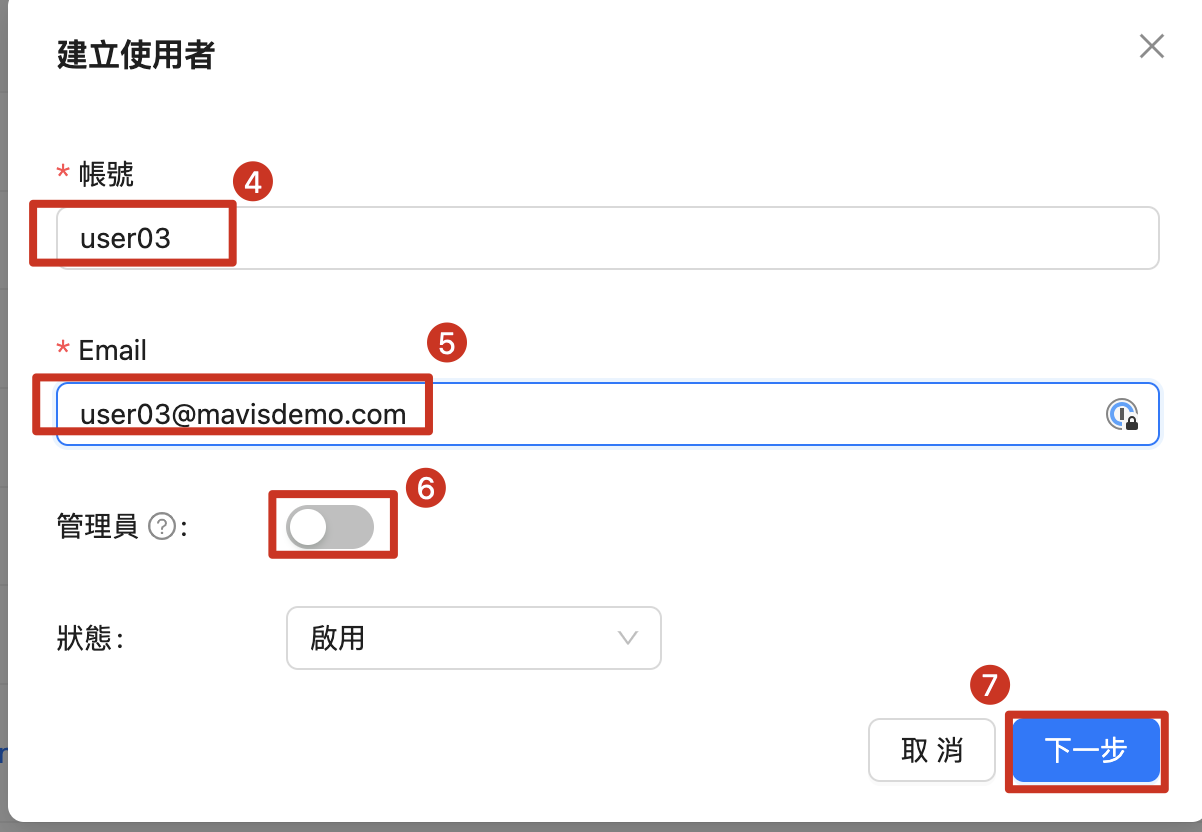Click the password manager icon in Email field
The width and height of the screenshot is (1202, 832).
click(1122, 414)
